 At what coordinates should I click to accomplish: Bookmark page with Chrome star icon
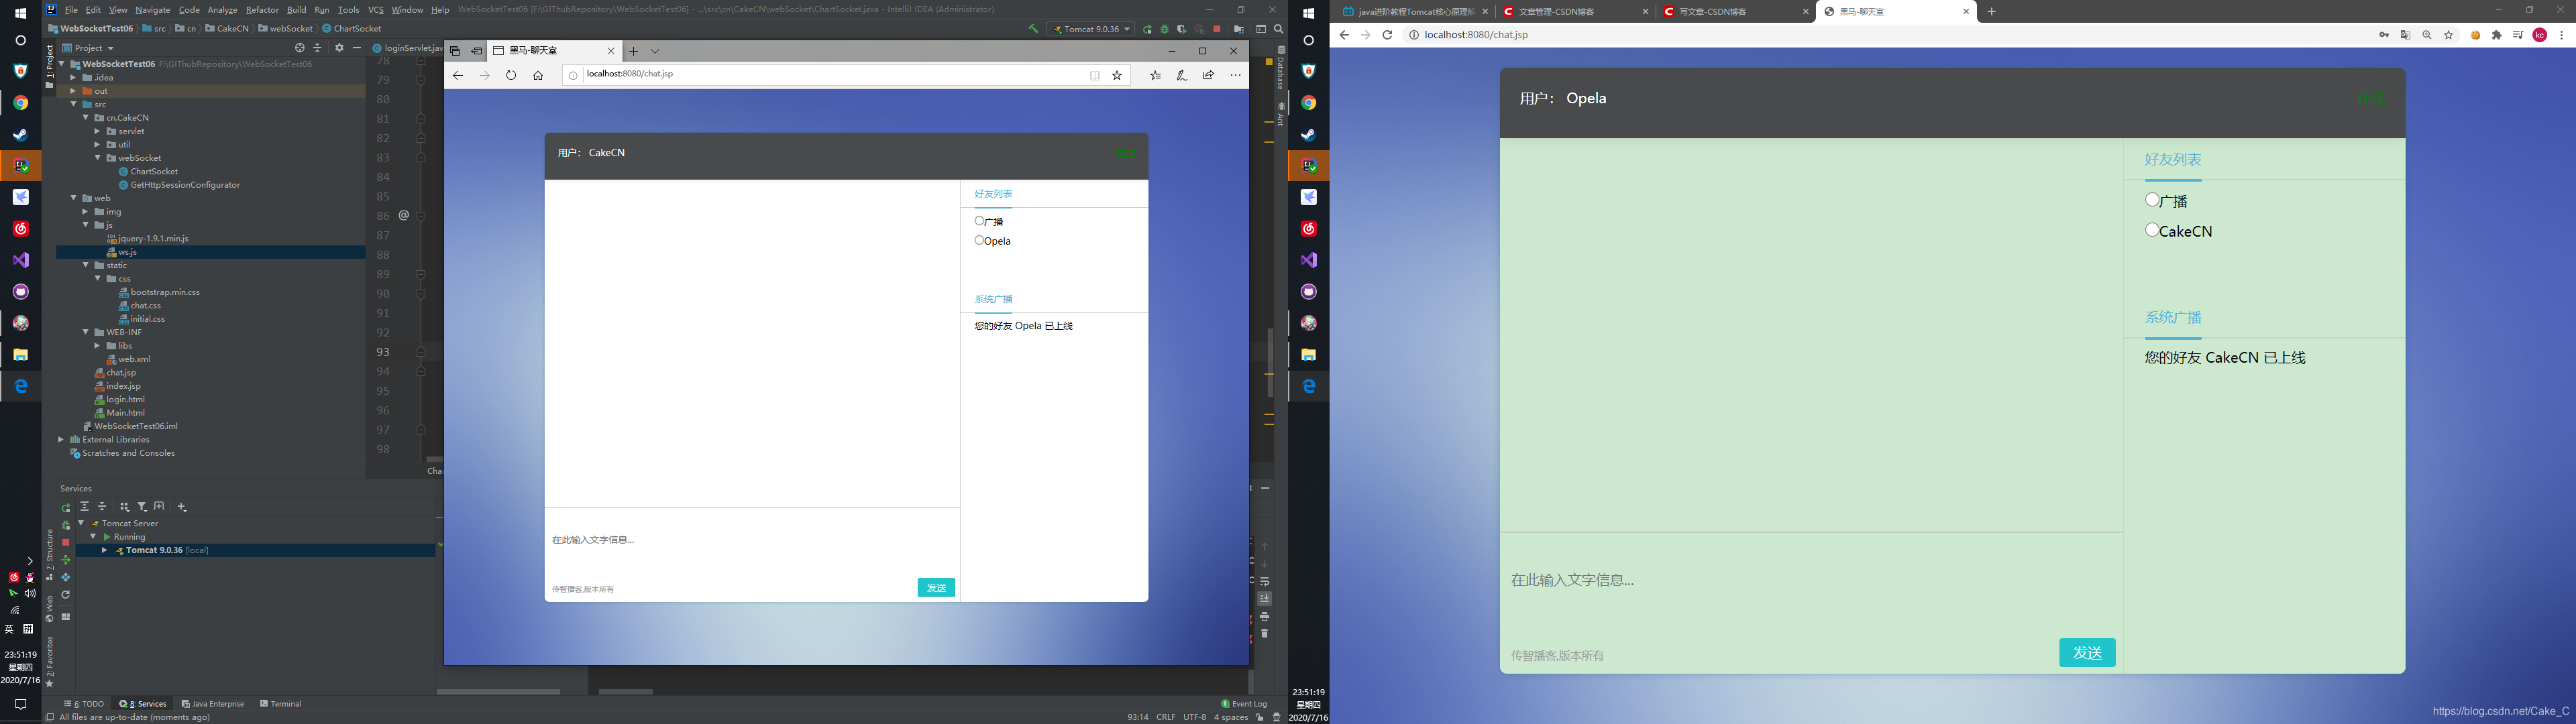click(2449, 35)
